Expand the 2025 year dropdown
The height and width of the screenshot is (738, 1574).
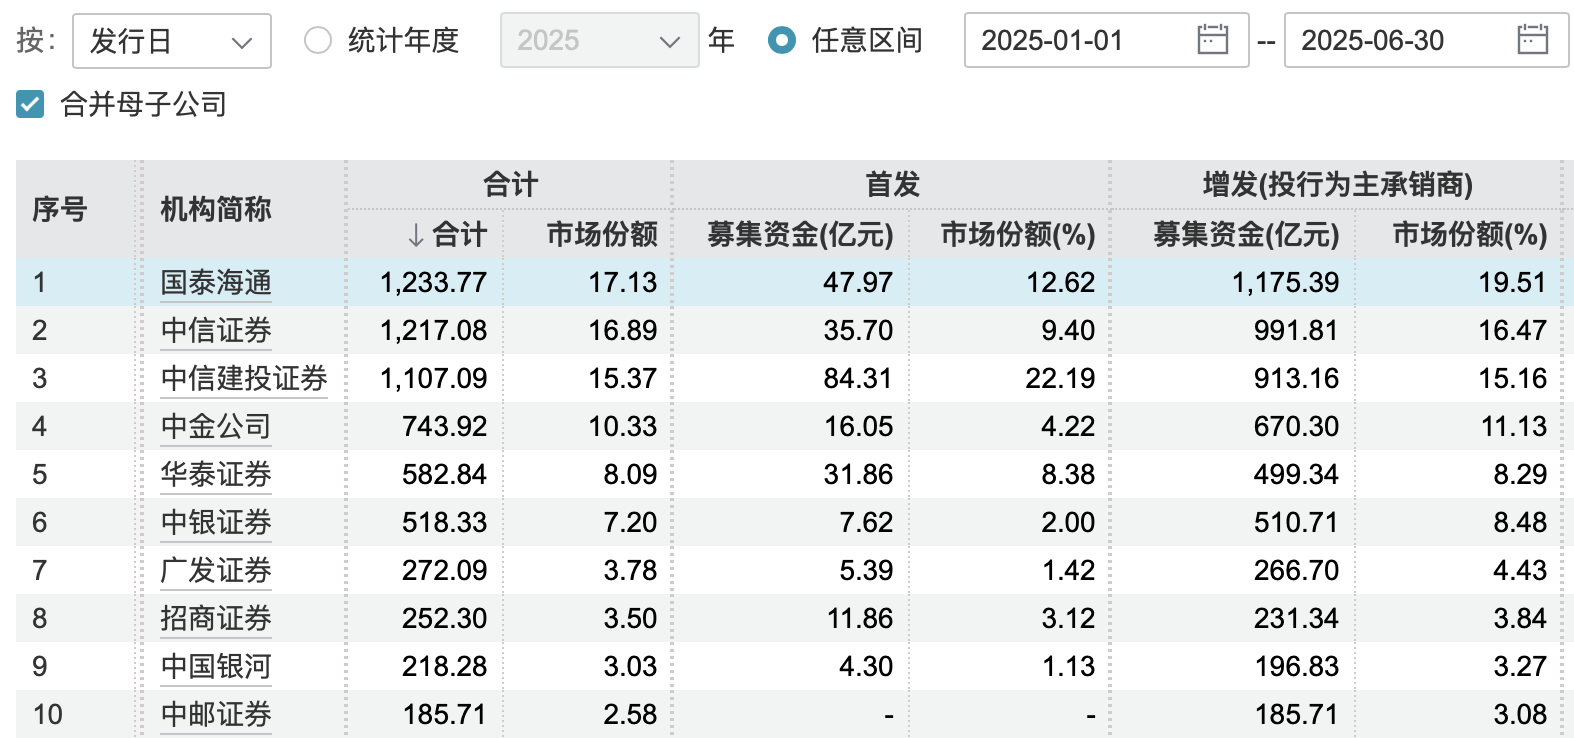point(598,41)
